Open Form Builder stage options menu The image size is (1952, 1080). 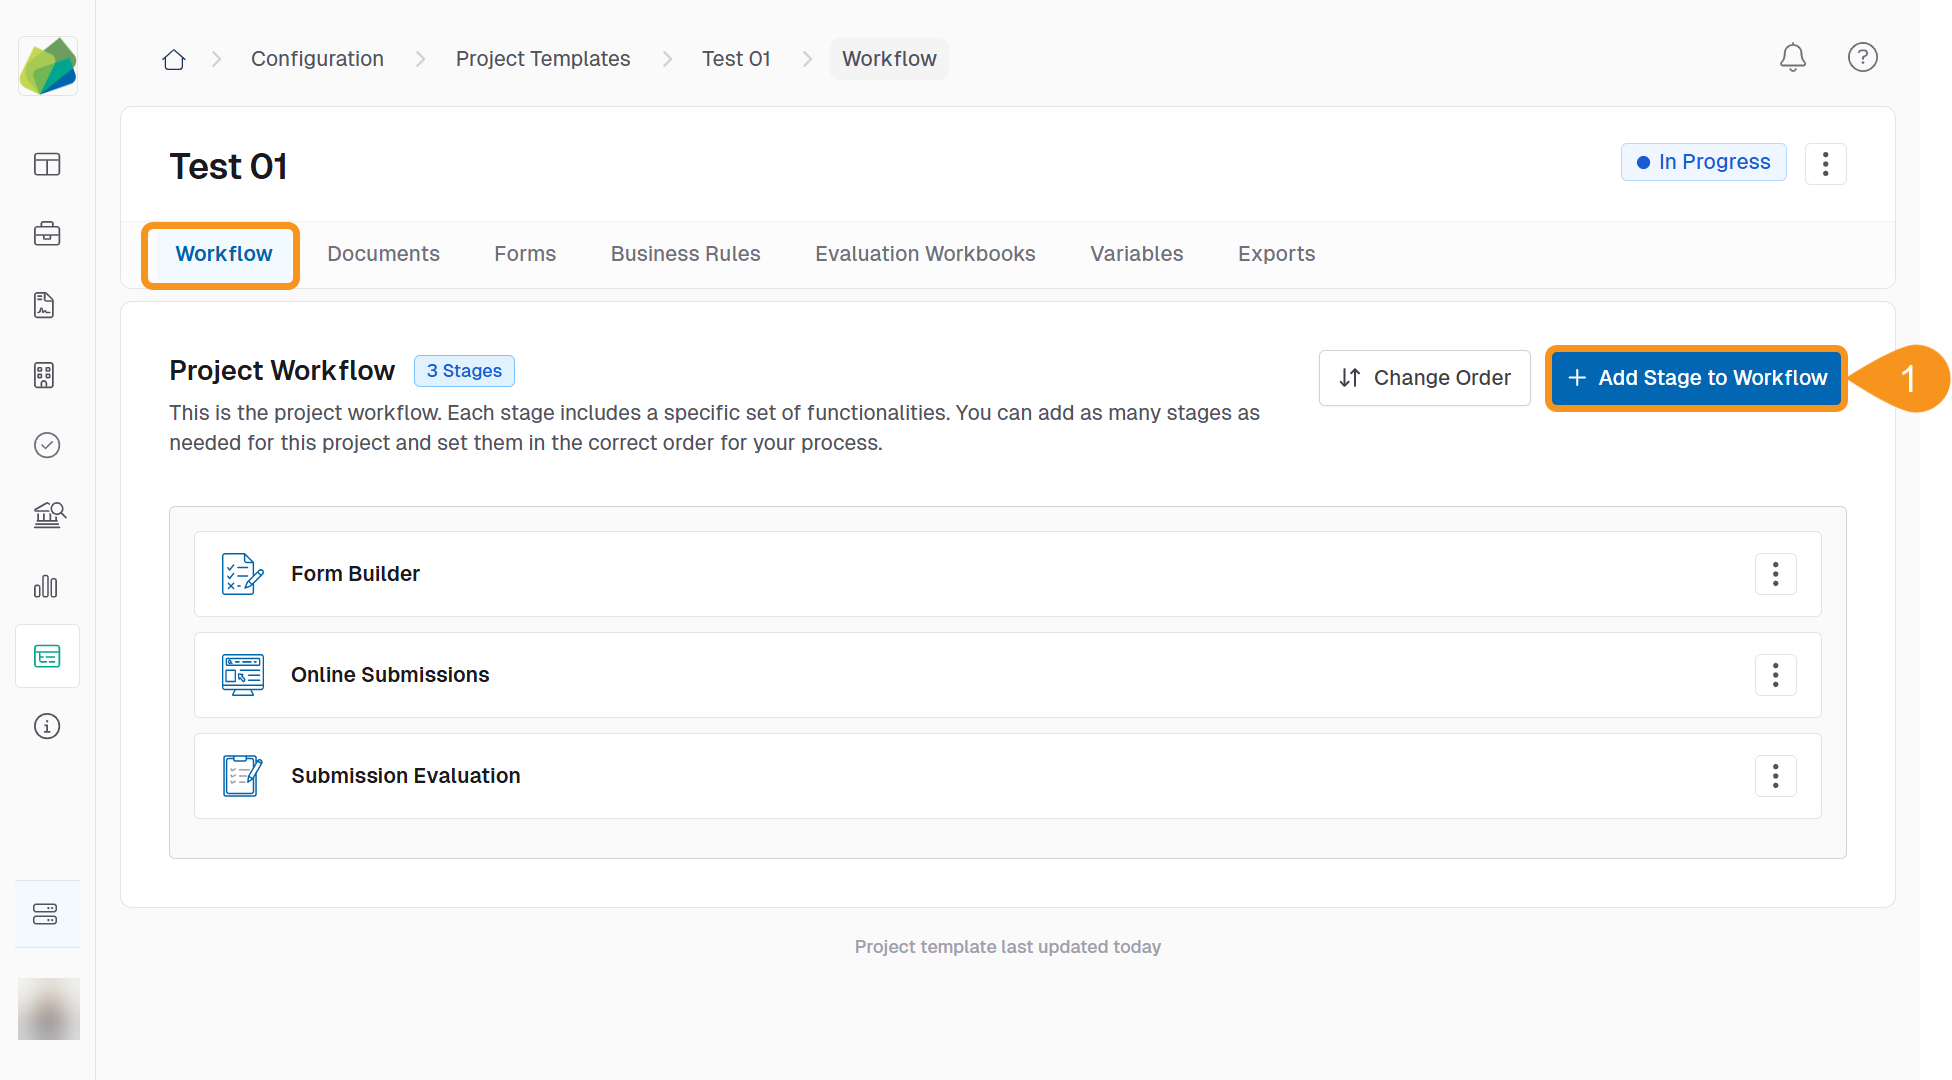[1775, 574]
